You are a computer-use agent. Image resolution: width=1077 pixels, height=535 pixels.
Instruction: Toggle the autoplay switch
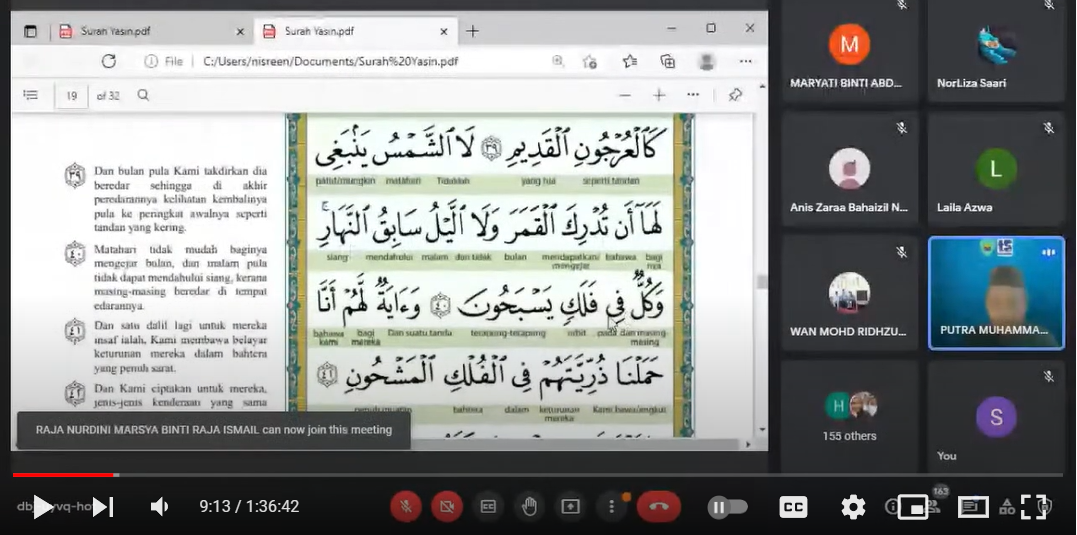coord(728,507)
